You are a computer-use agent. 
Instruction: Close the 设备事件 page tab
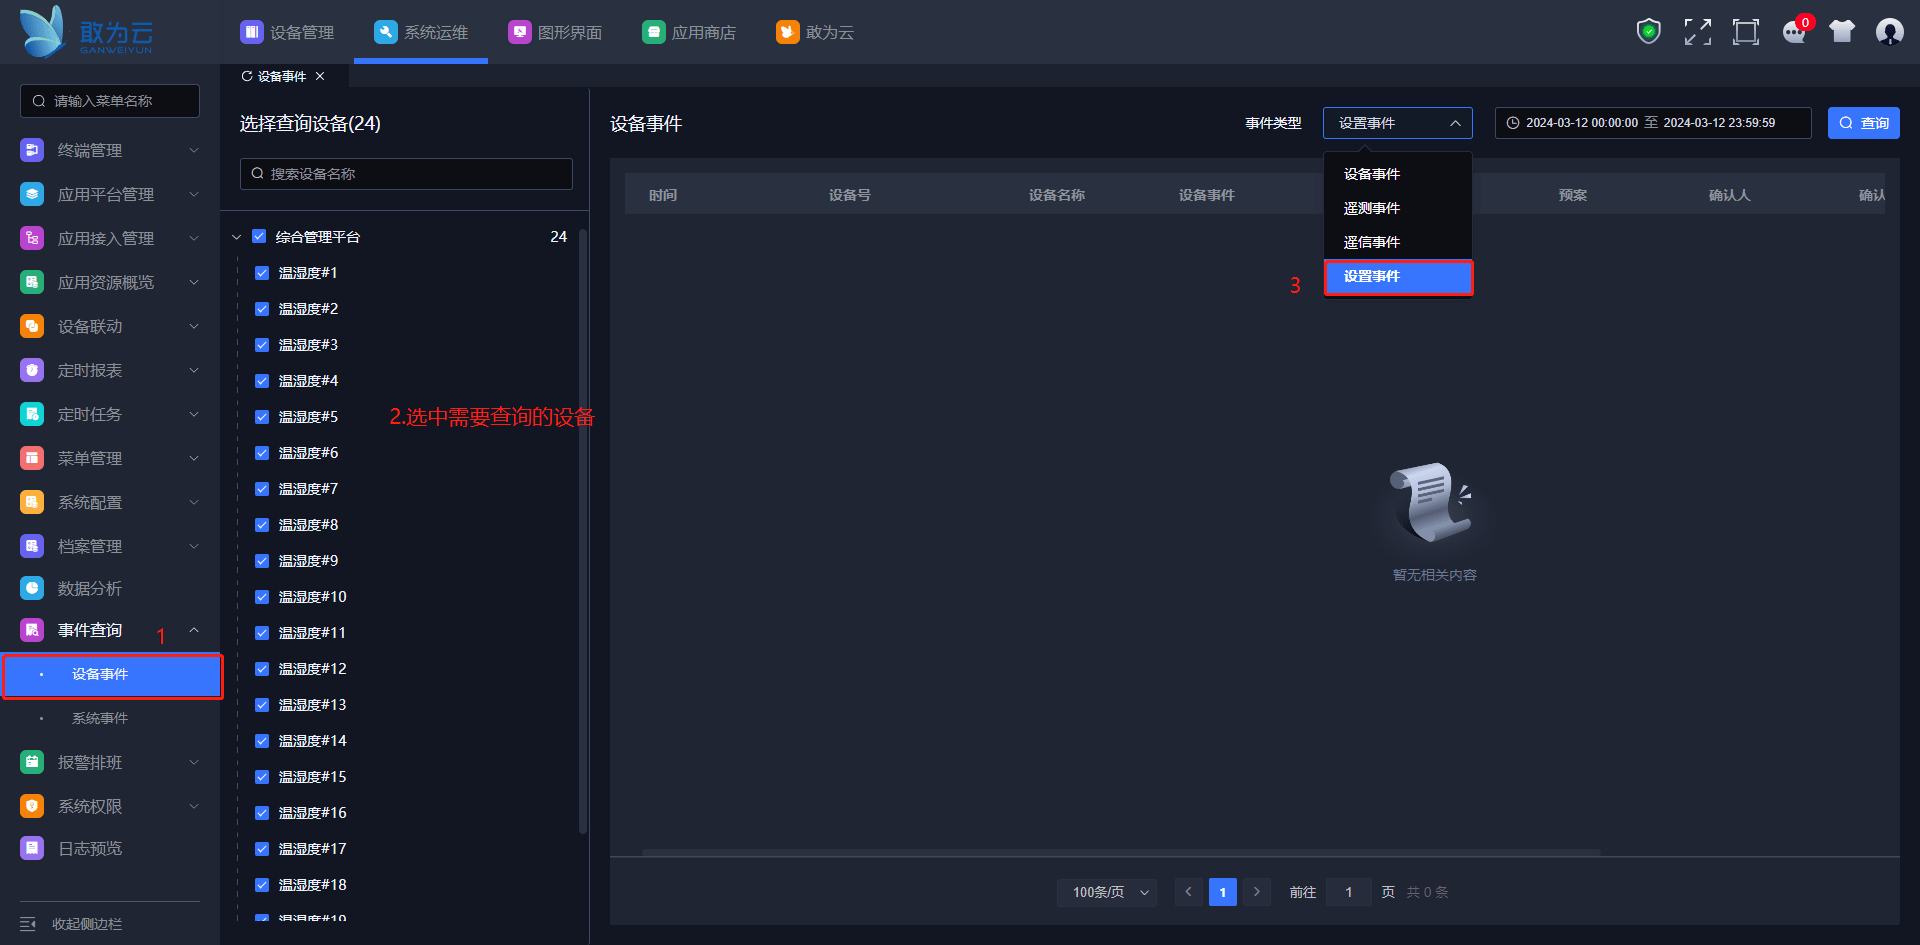320,76
